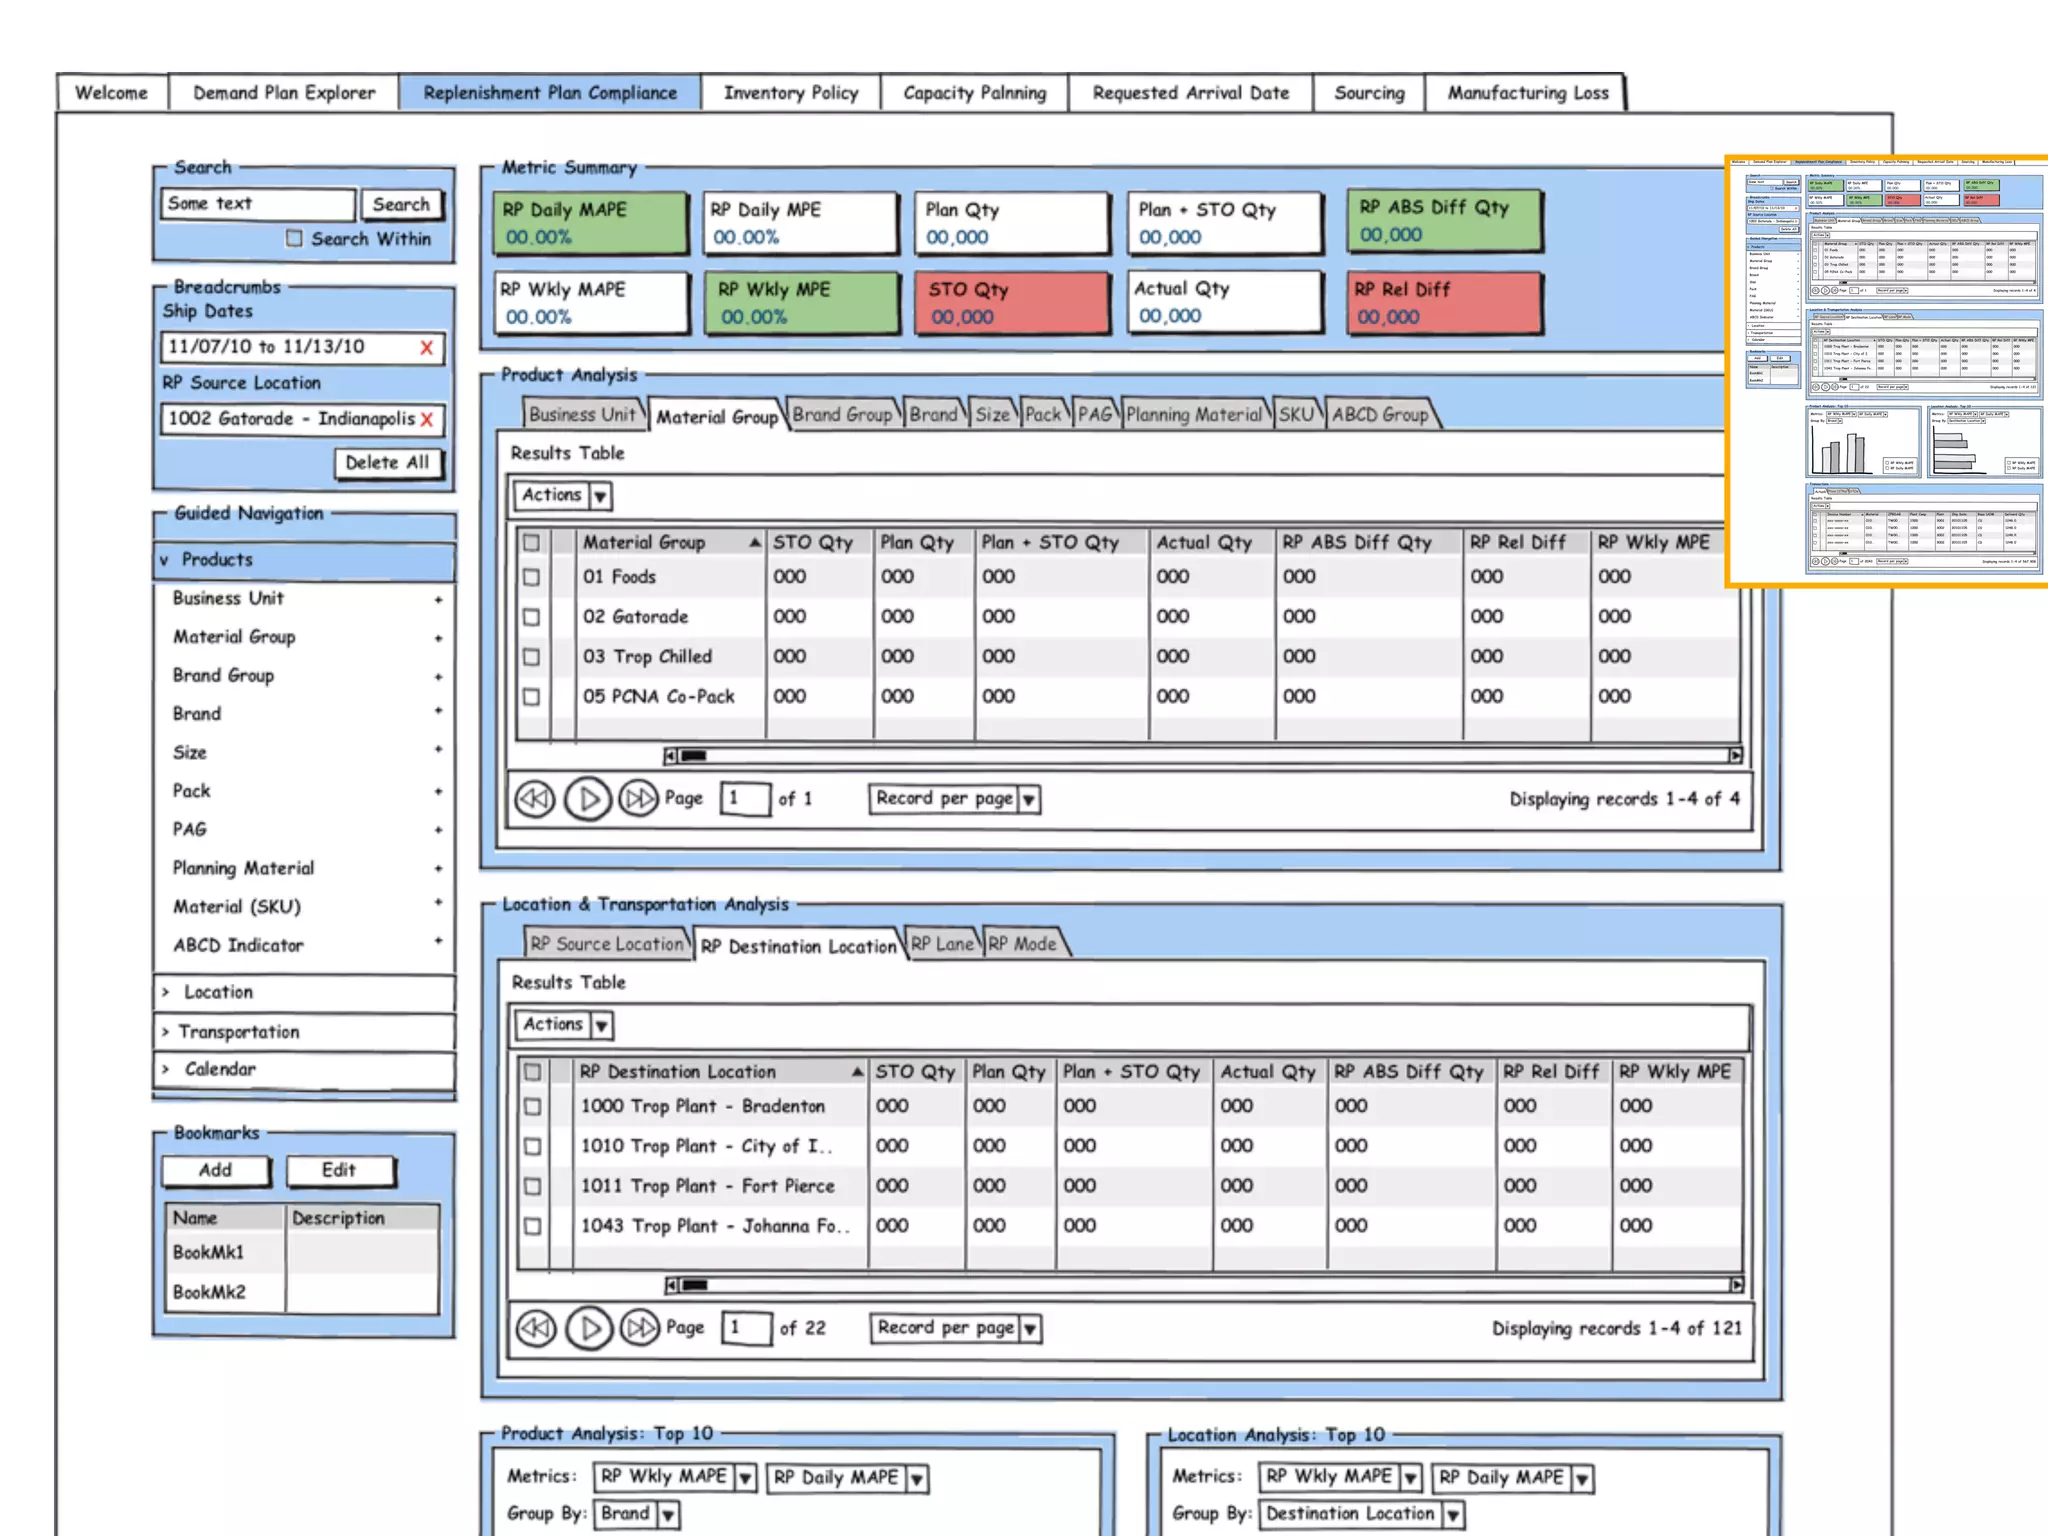This screenshot has width=2048, height=1536.
Task: Tick checkbox for 1011 Trop Plant Fort Pierce
Action: 533,1186
